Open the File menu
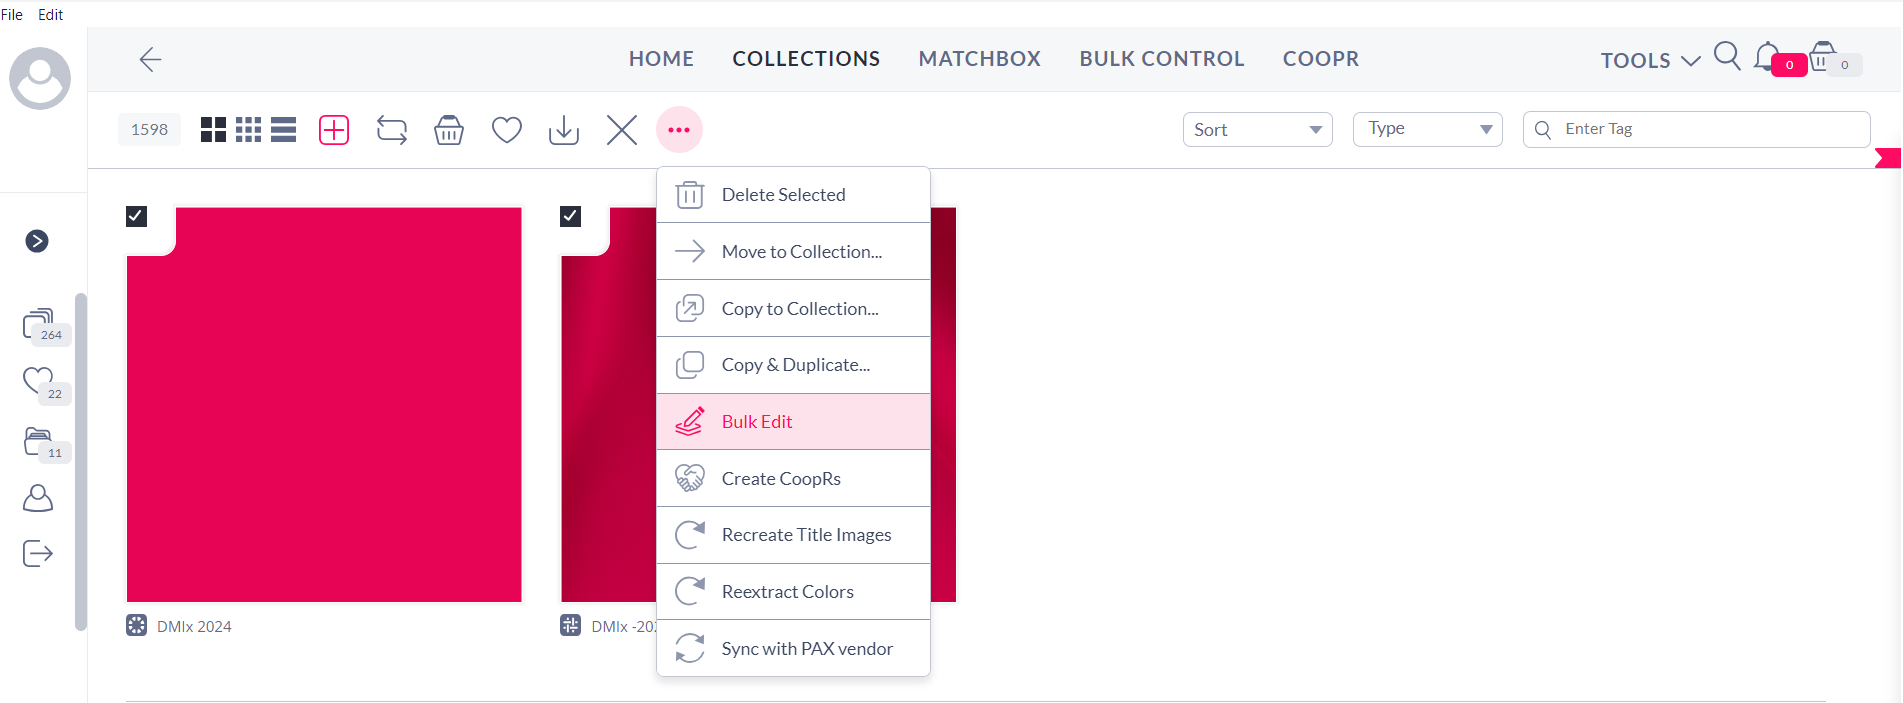1903x703 pixels. coord(12,15)
